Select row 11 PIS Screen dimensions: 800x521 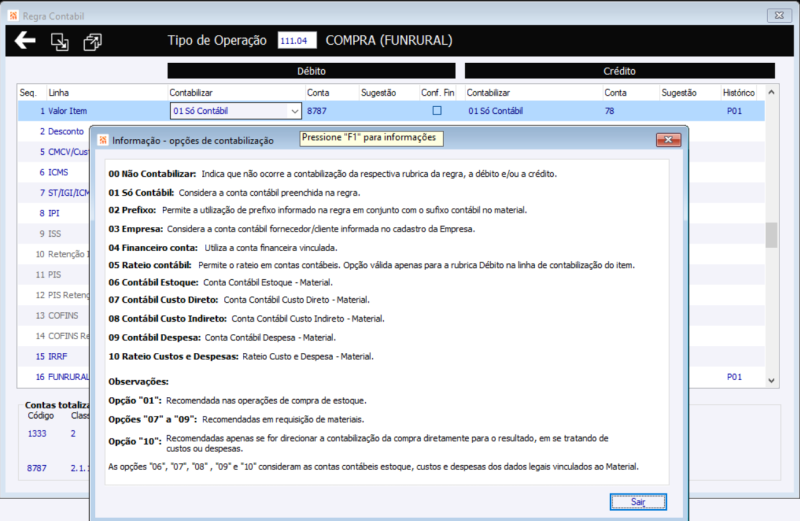pos(55,275)
